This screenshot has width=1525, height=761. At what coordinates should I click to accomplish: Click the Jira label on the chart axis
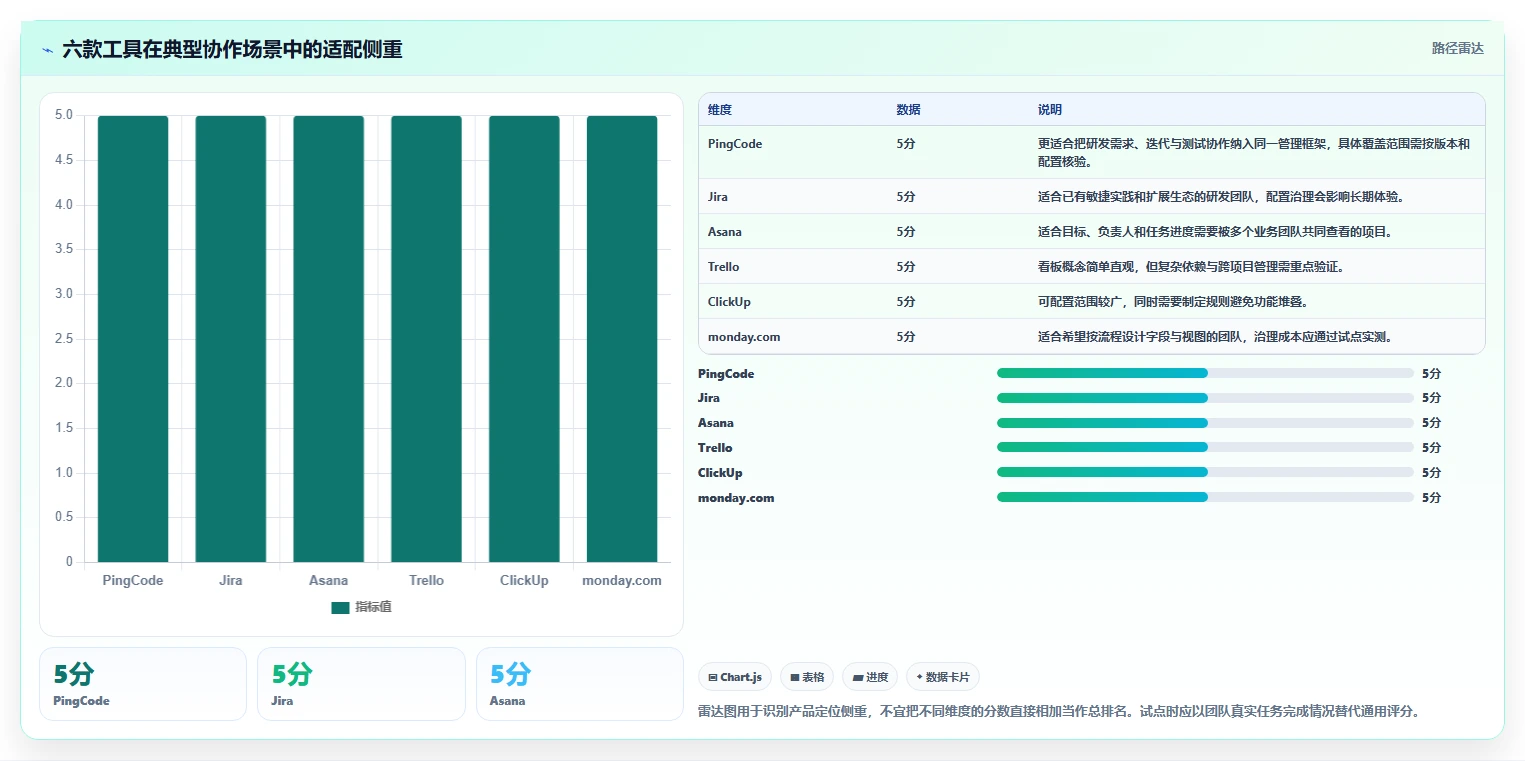(x=231, y=581)
